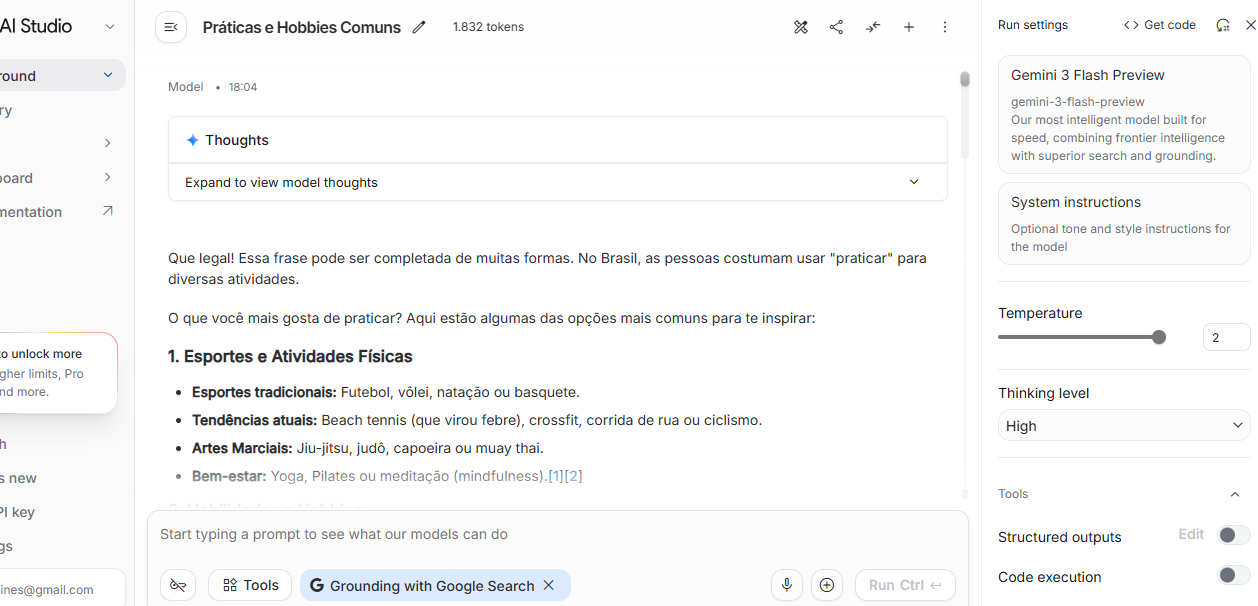Edit the title with pencil icon
This screenshot has width=1258, height=606.
point(419,27)
